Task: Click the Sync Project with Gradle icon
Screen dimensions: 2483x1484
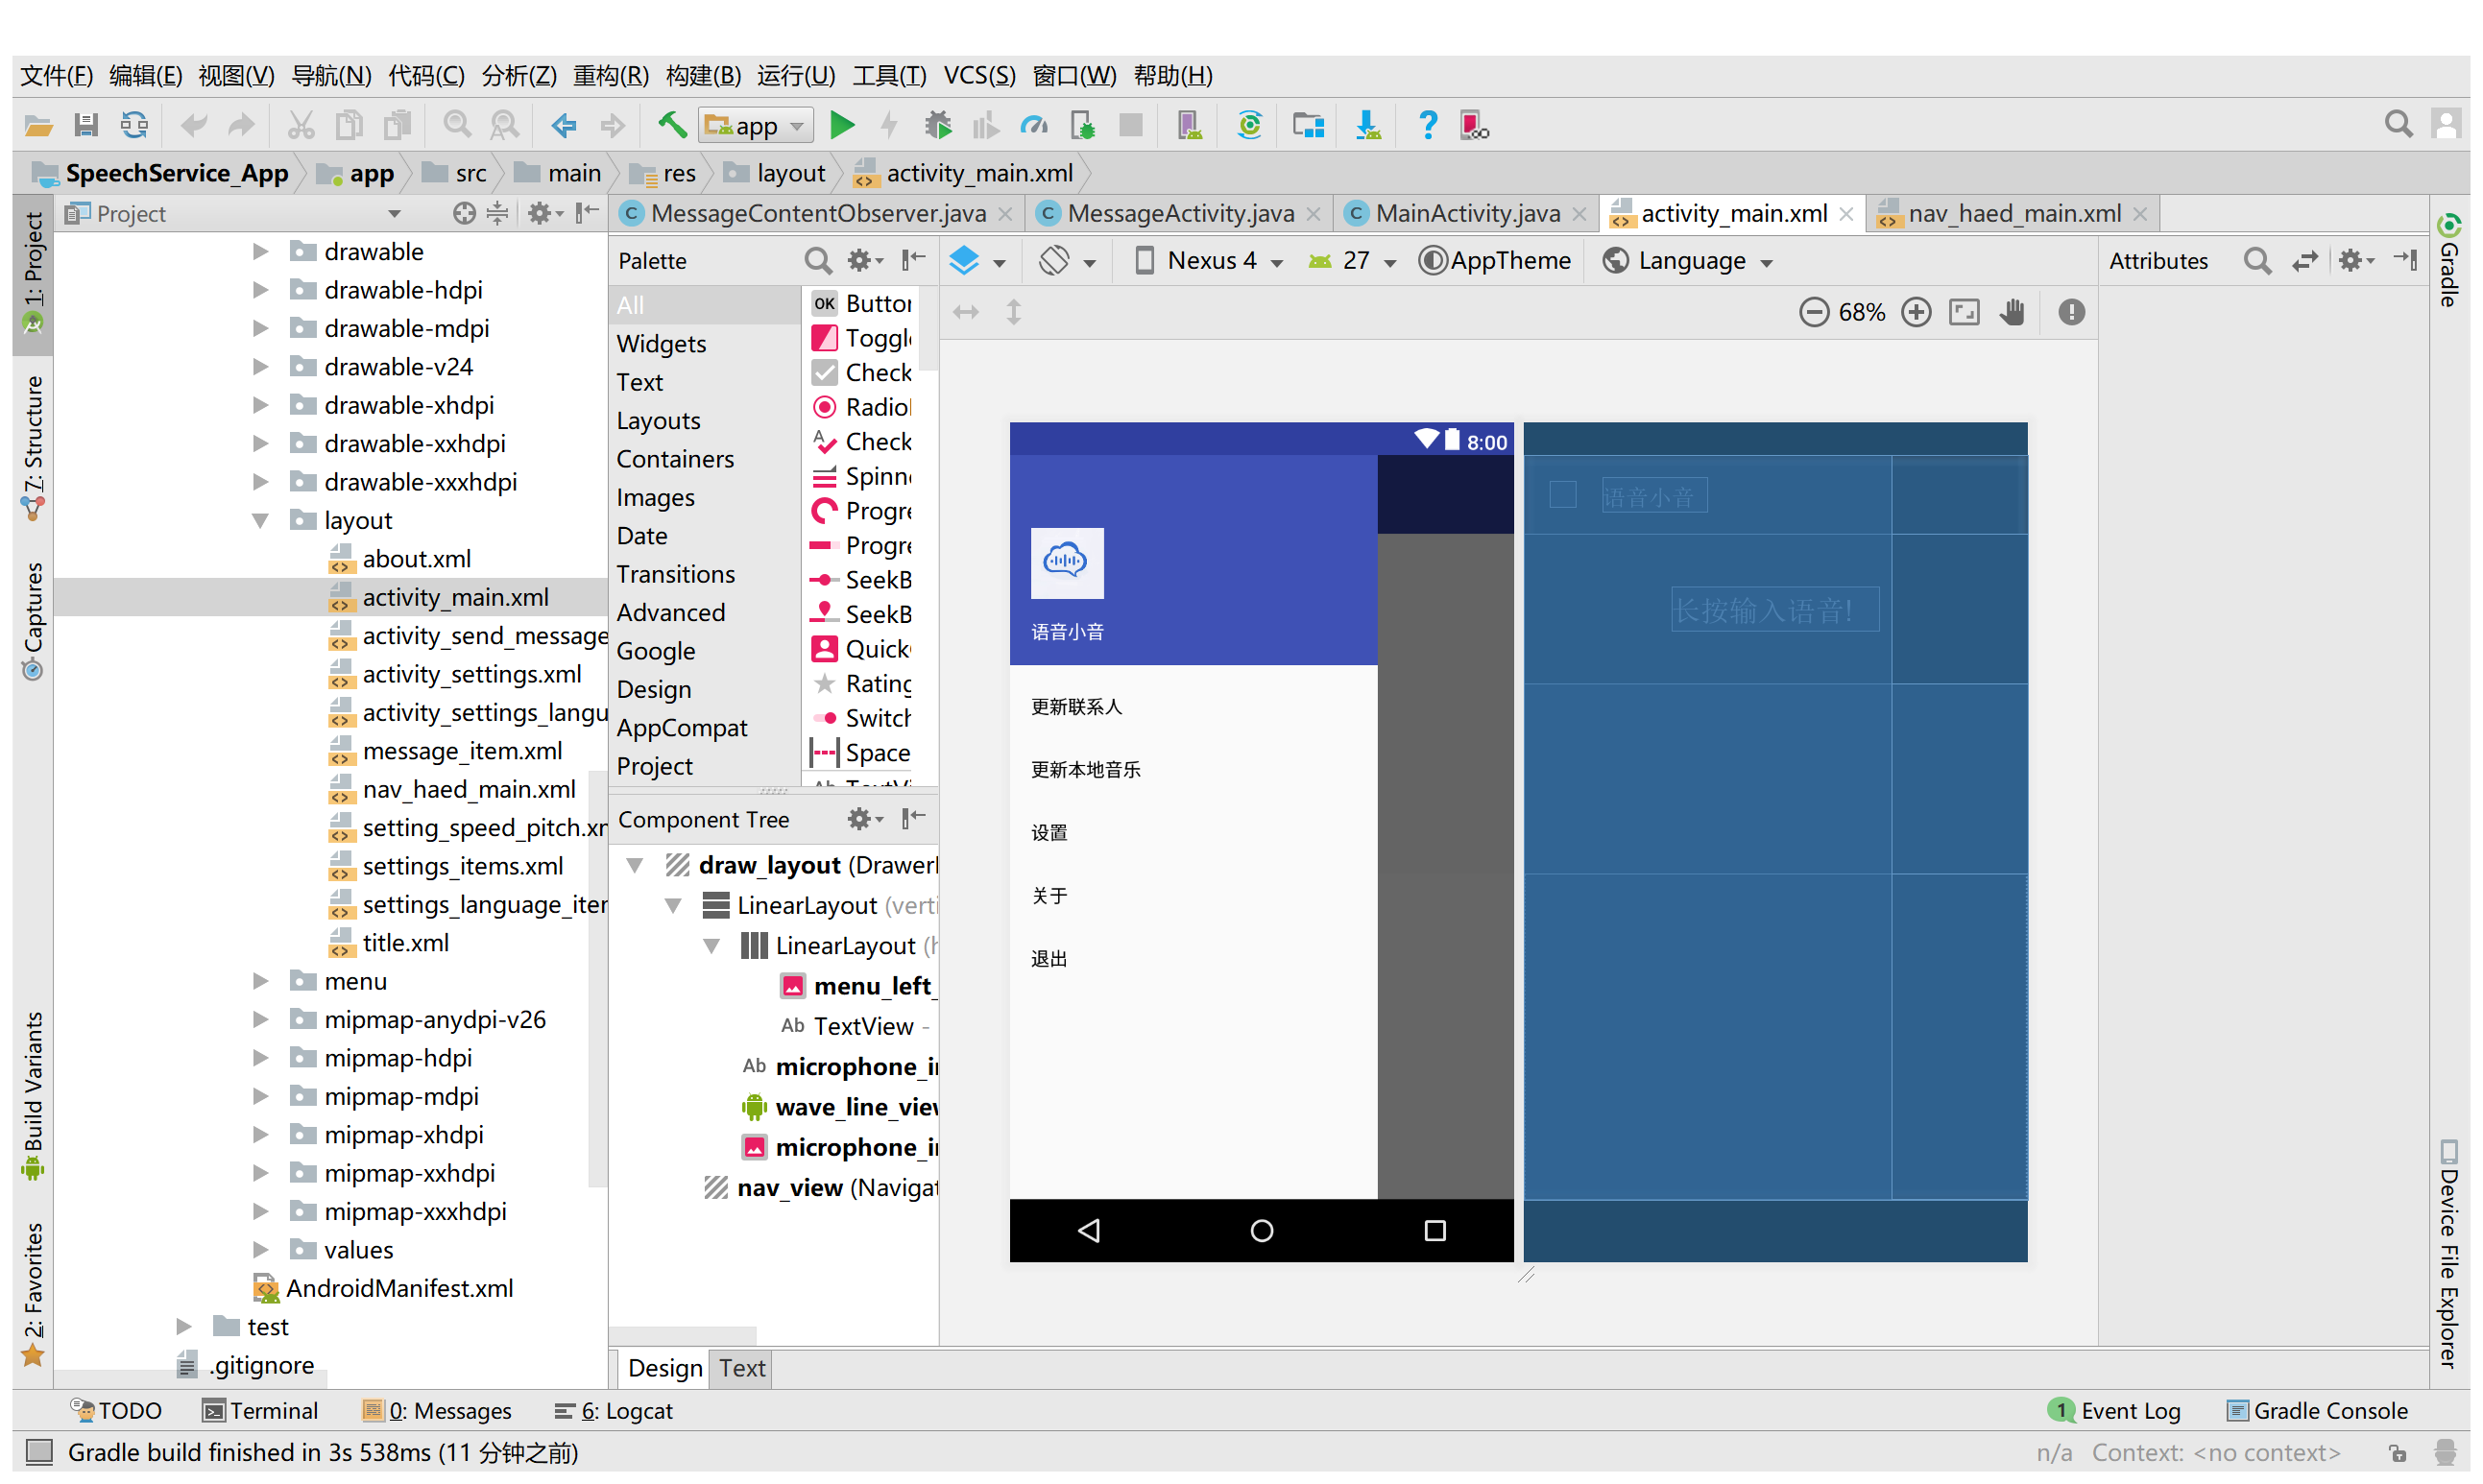Action: point(1249,125)
